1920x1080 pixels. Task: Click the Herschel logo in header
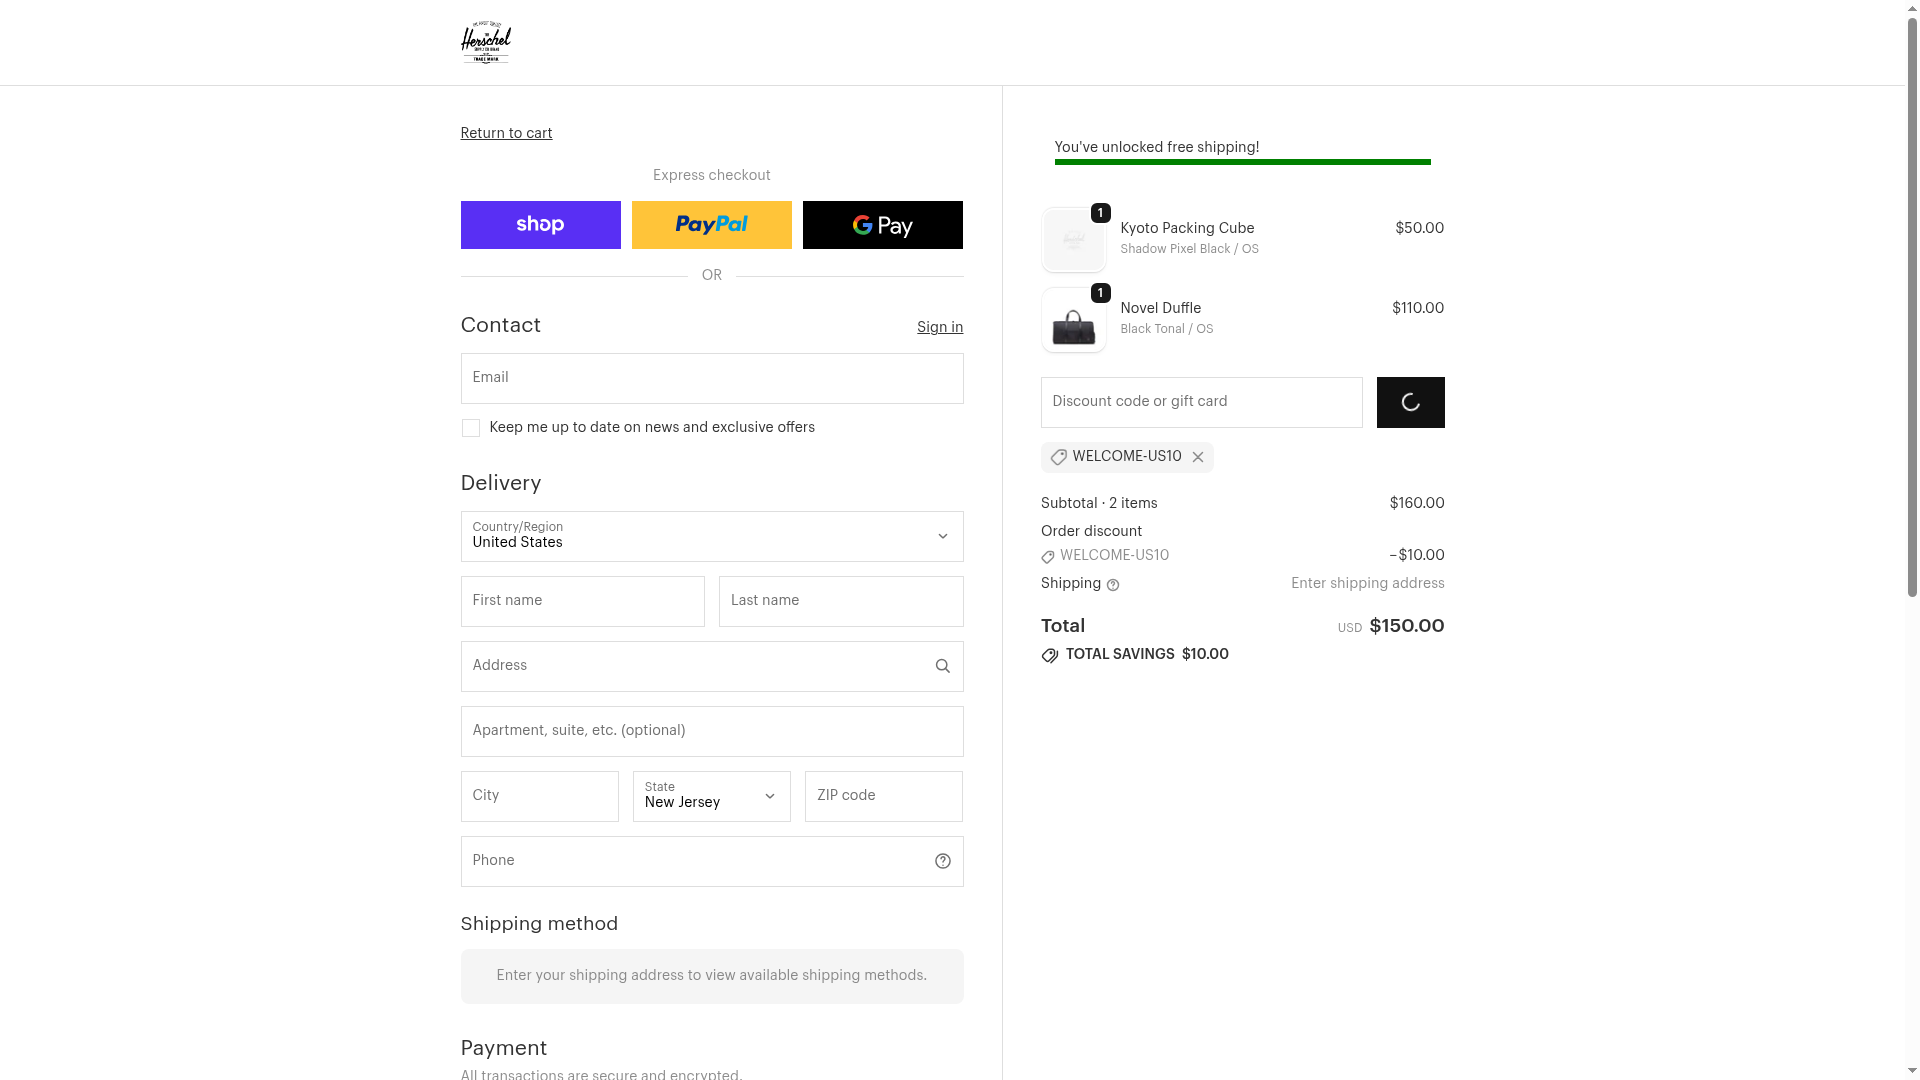(x=485, y=43)
